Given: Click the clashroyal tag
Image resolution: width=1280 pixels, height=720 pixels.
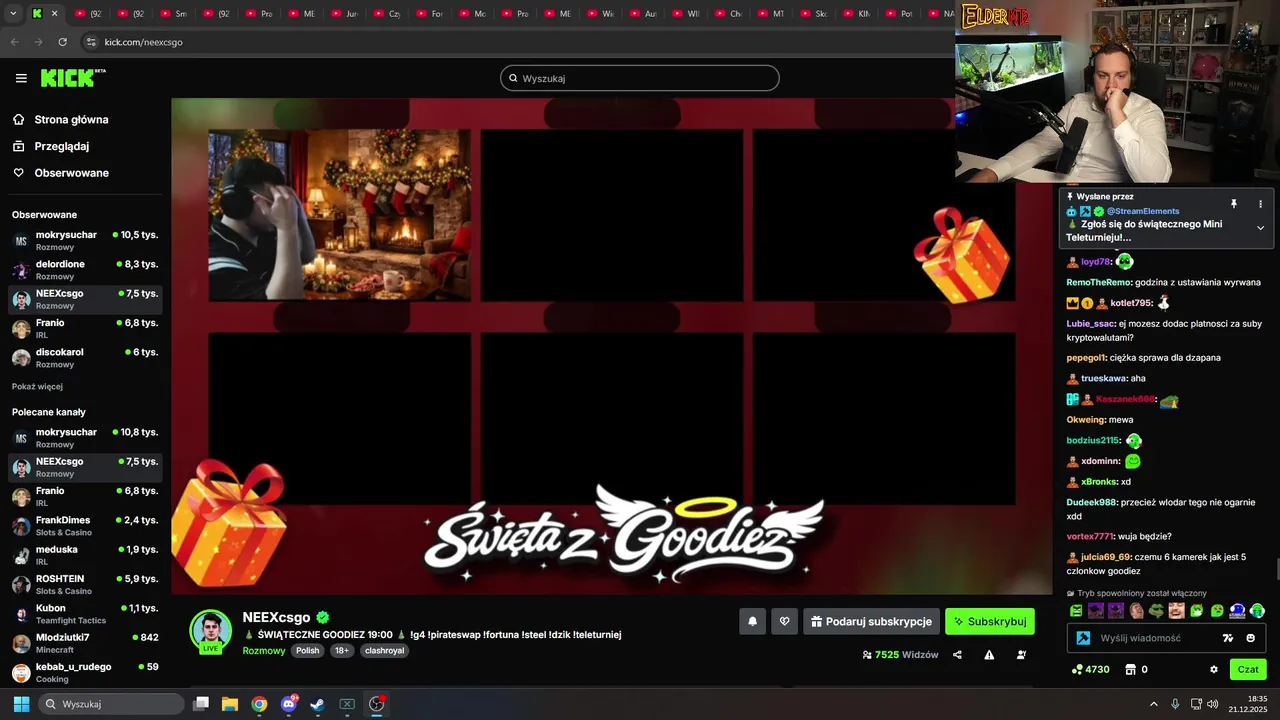Looking at the screenshot, I should pos(384,650).
